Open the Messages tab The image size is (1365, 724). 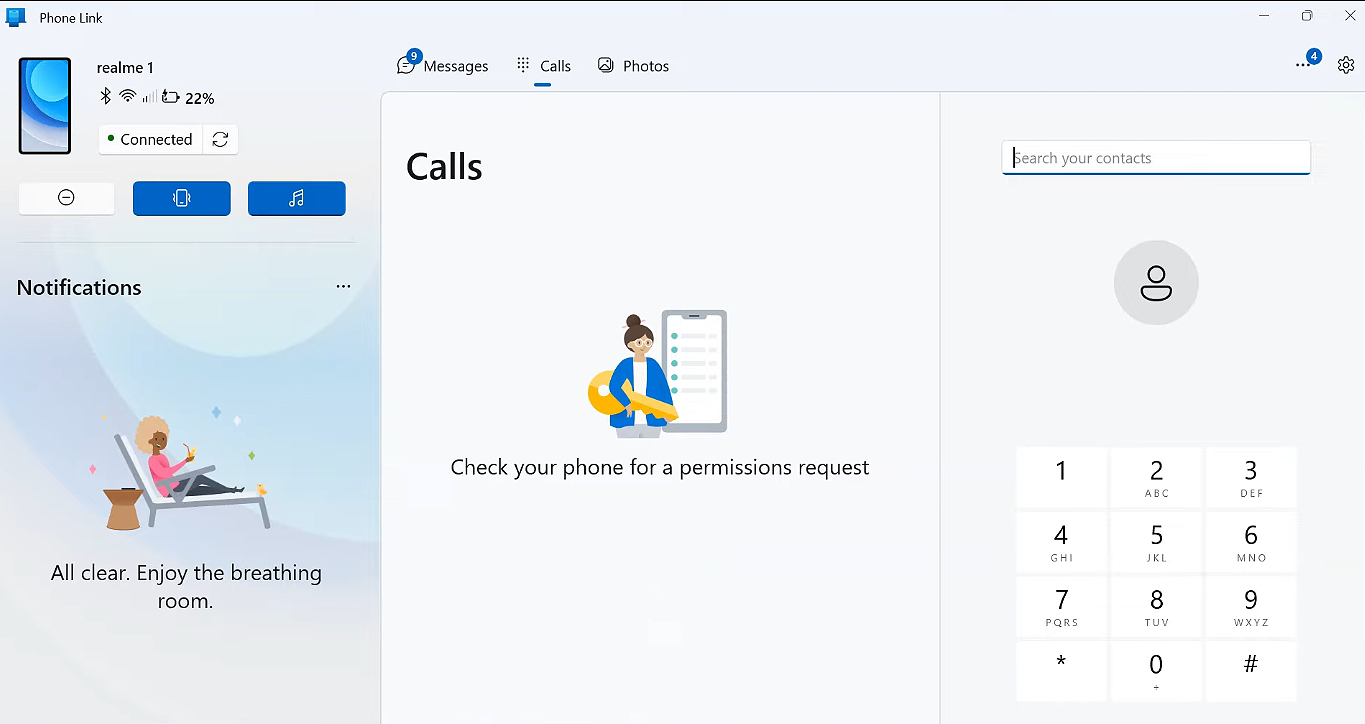443,66
